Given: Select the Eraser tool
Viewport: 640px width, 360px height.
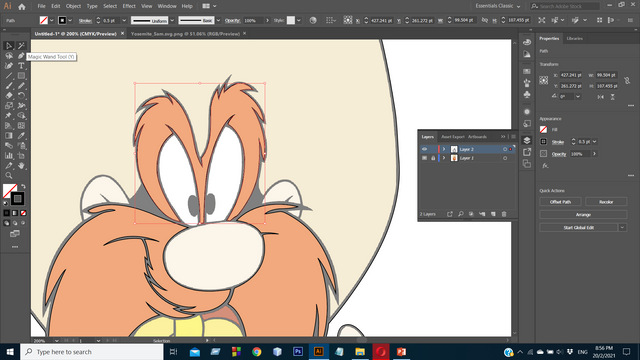Looking at the screenshot, I should [x=9, y=96].
